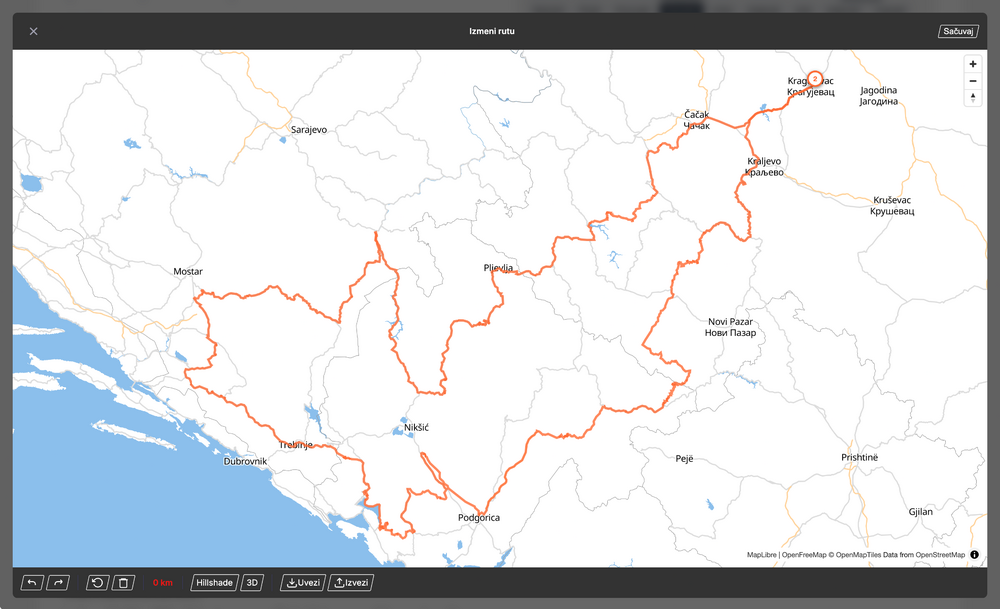Reset map bearing with the compass button
The image size is (1000, 609).
(x=973, y=98)
